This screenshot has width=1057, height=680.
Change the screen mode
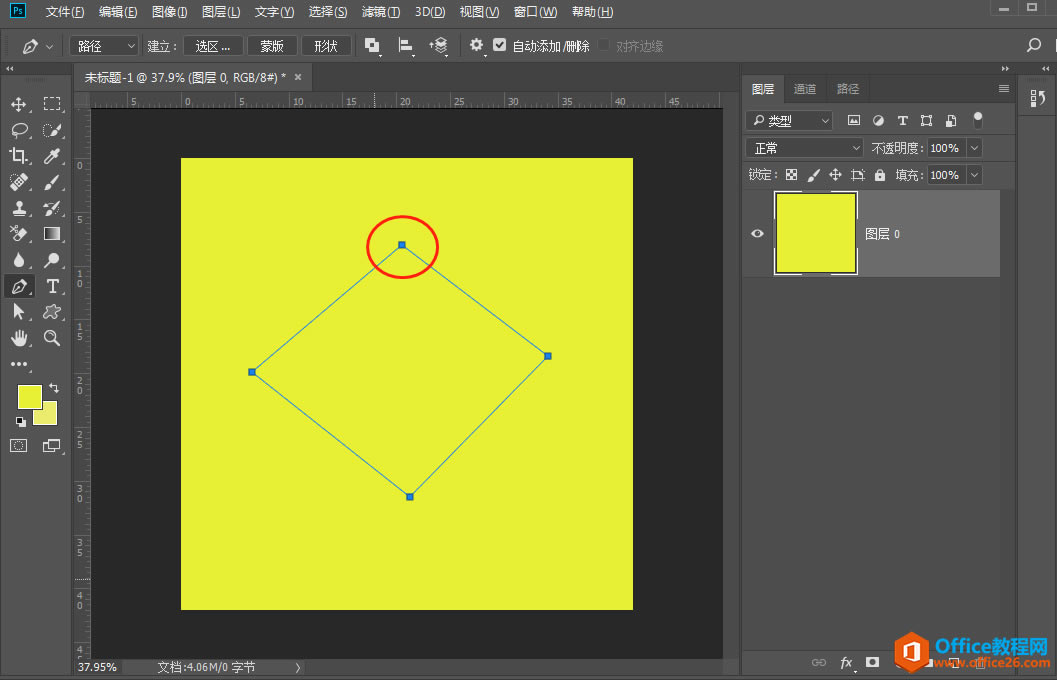pos(52,445)
